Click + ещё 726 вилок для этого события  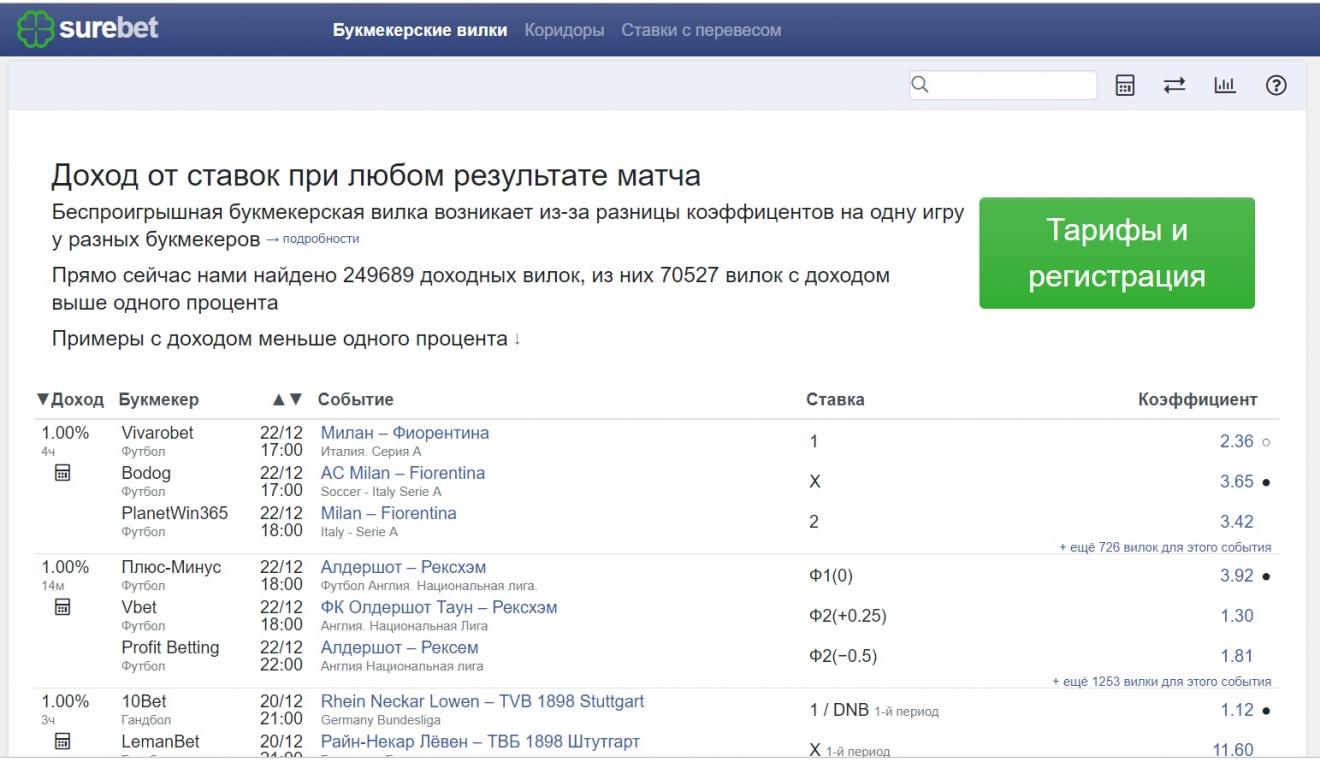[1165, 547]
